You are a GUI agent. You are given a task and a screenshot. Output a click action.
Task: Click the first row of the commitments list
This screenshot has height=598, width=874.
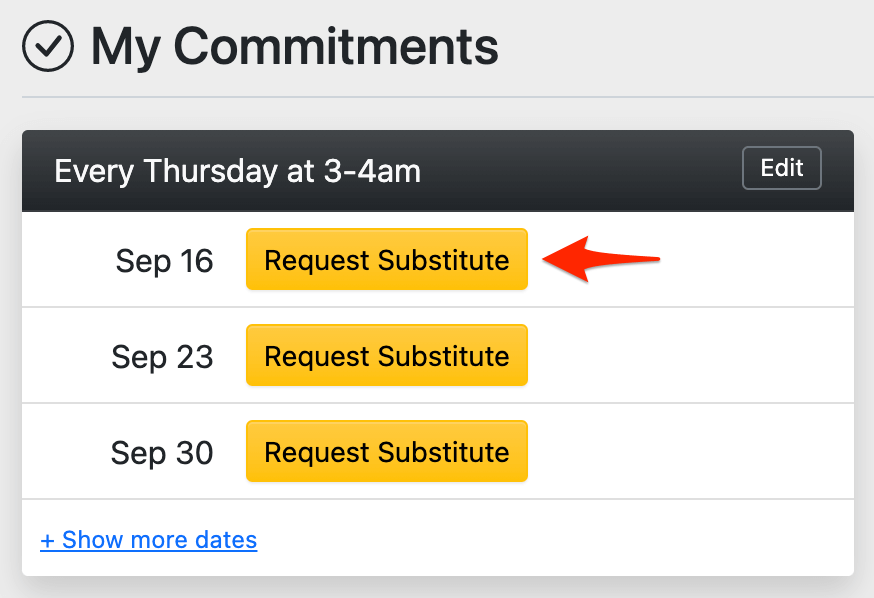coord(436,259)
